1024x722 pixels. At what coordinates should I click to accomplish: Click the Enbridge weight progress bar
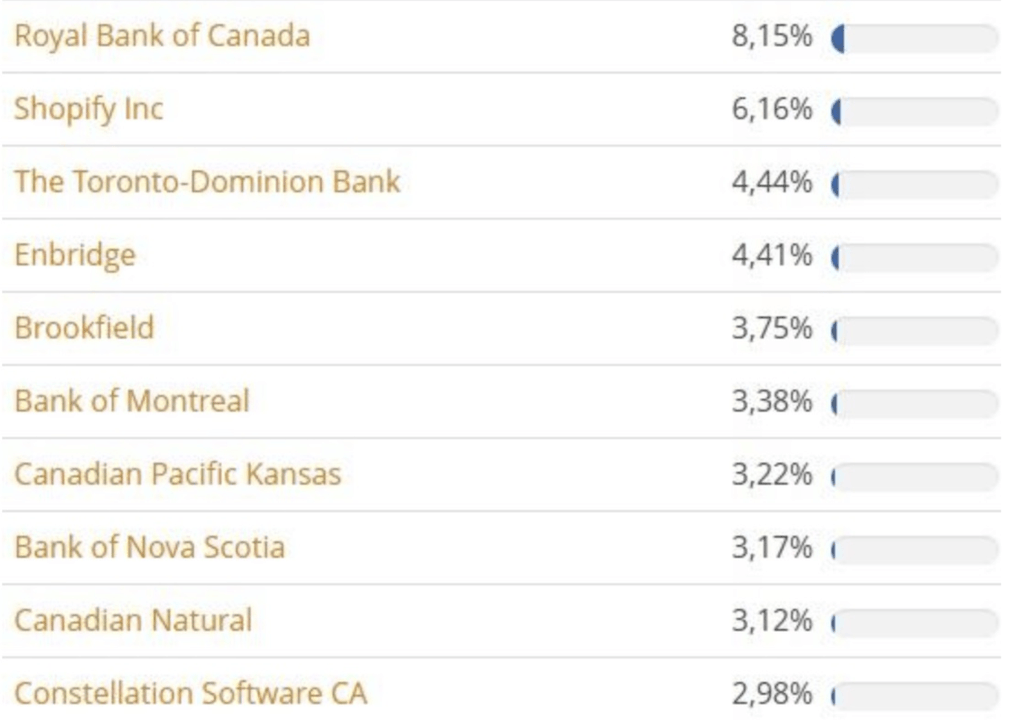(x=914, y=258)
